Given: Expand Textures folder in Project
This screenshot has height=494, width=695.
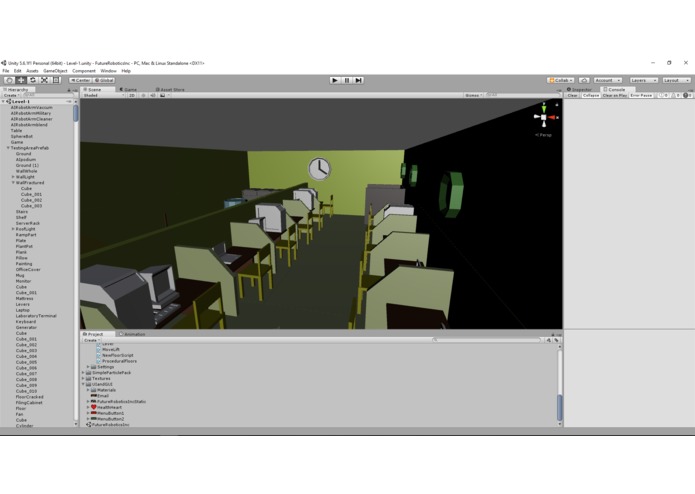Looking at the screenshot, I should [83, 378].
